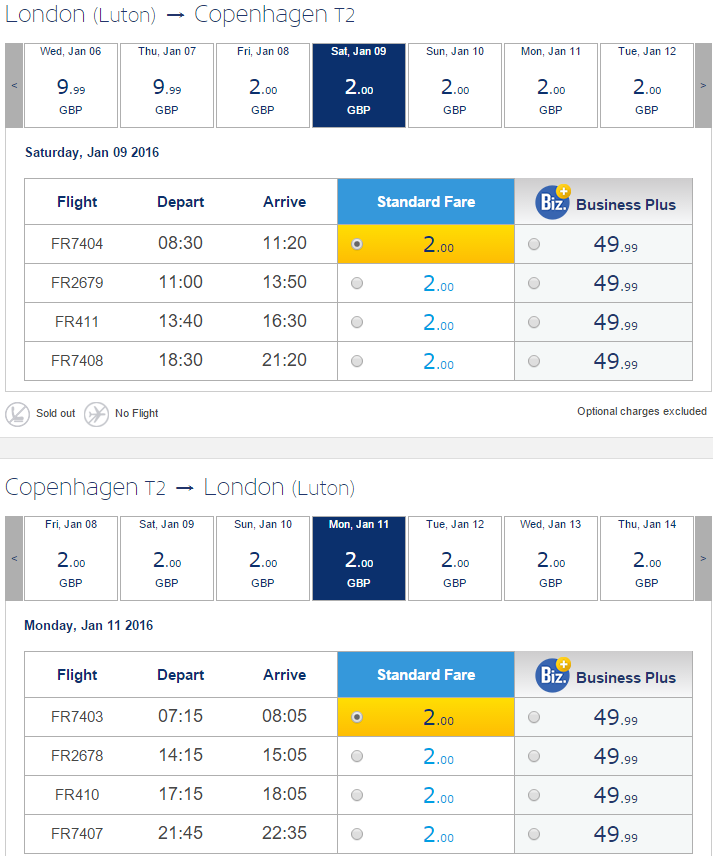Choose Business Plus fare for FR7407
This screenshot has width=713, height=856.
[x=534, y=834]
